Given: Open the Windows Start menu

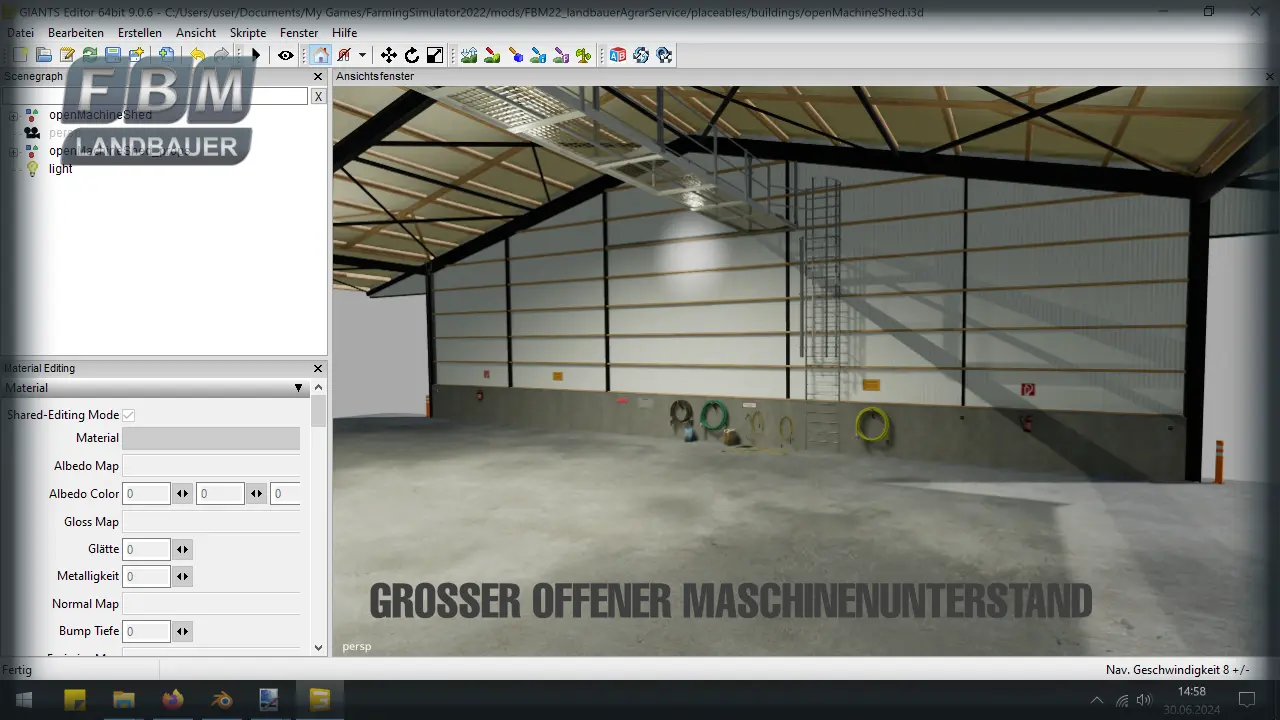Looking at the screenshot, I should click(24, 699).
